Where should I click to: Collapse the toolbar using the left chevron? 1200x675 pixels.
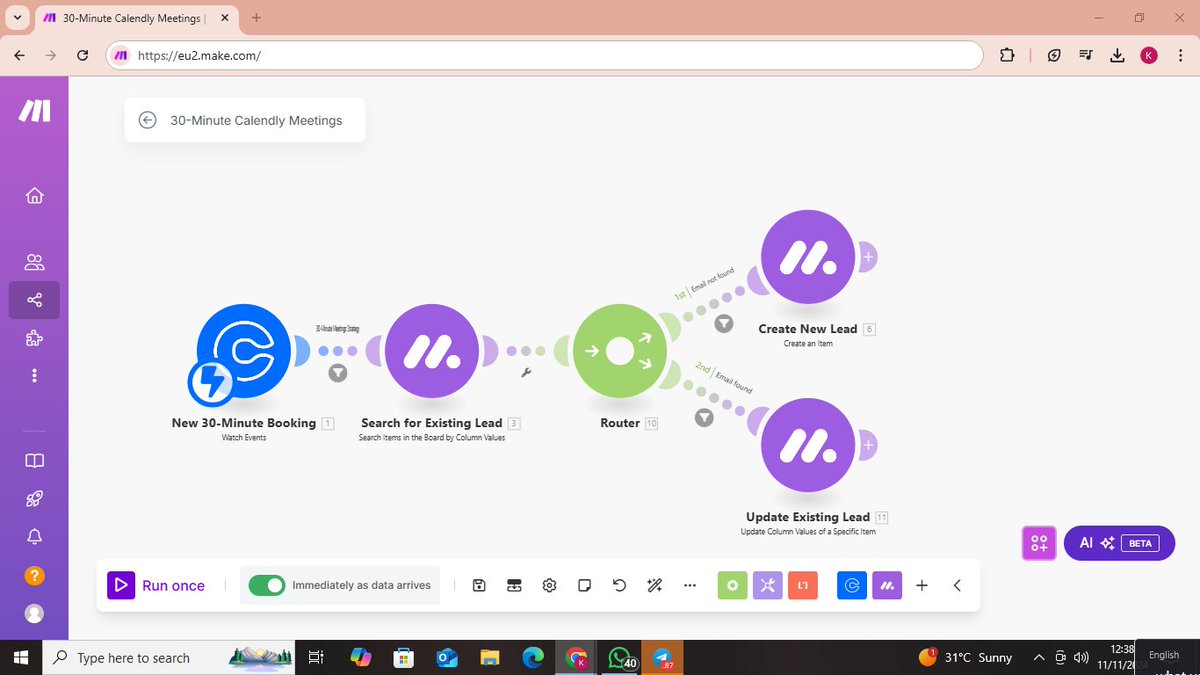(x=956, y=585)
